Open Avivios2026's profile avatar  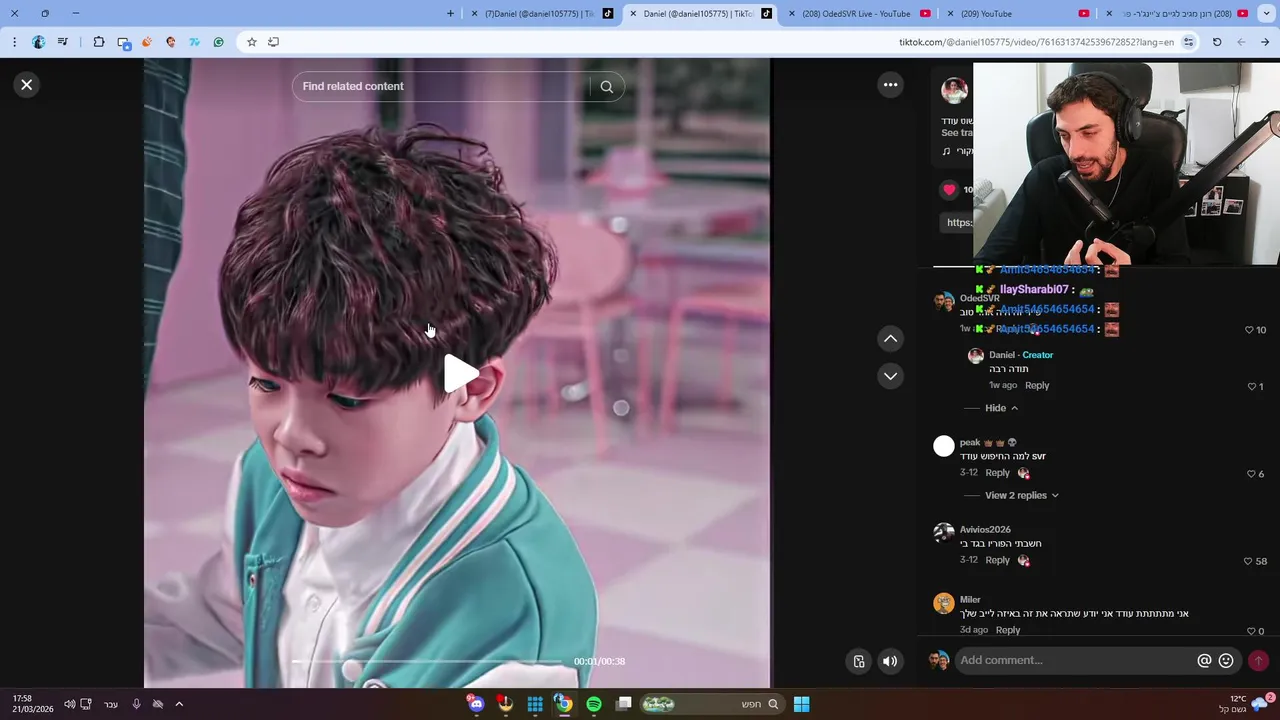944,534
